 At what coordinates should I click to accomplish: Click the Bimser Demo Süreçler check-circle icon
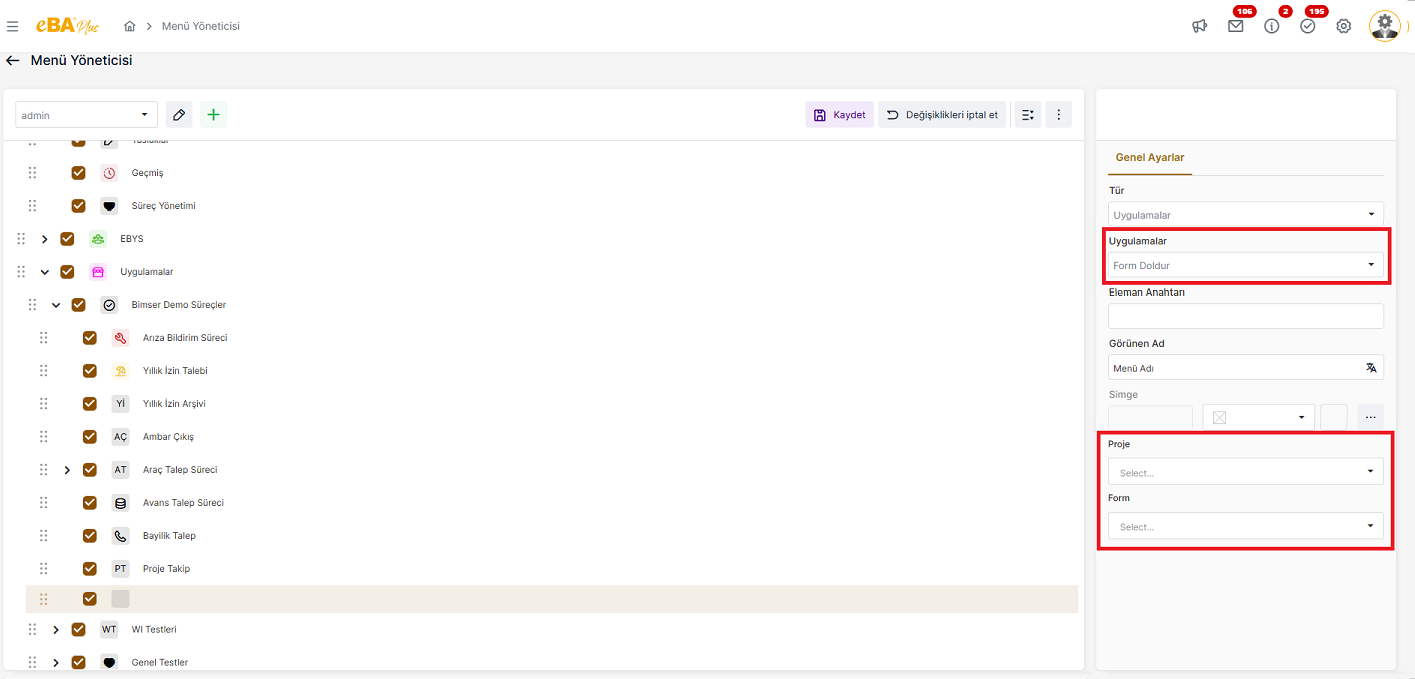tap(110, 305)
